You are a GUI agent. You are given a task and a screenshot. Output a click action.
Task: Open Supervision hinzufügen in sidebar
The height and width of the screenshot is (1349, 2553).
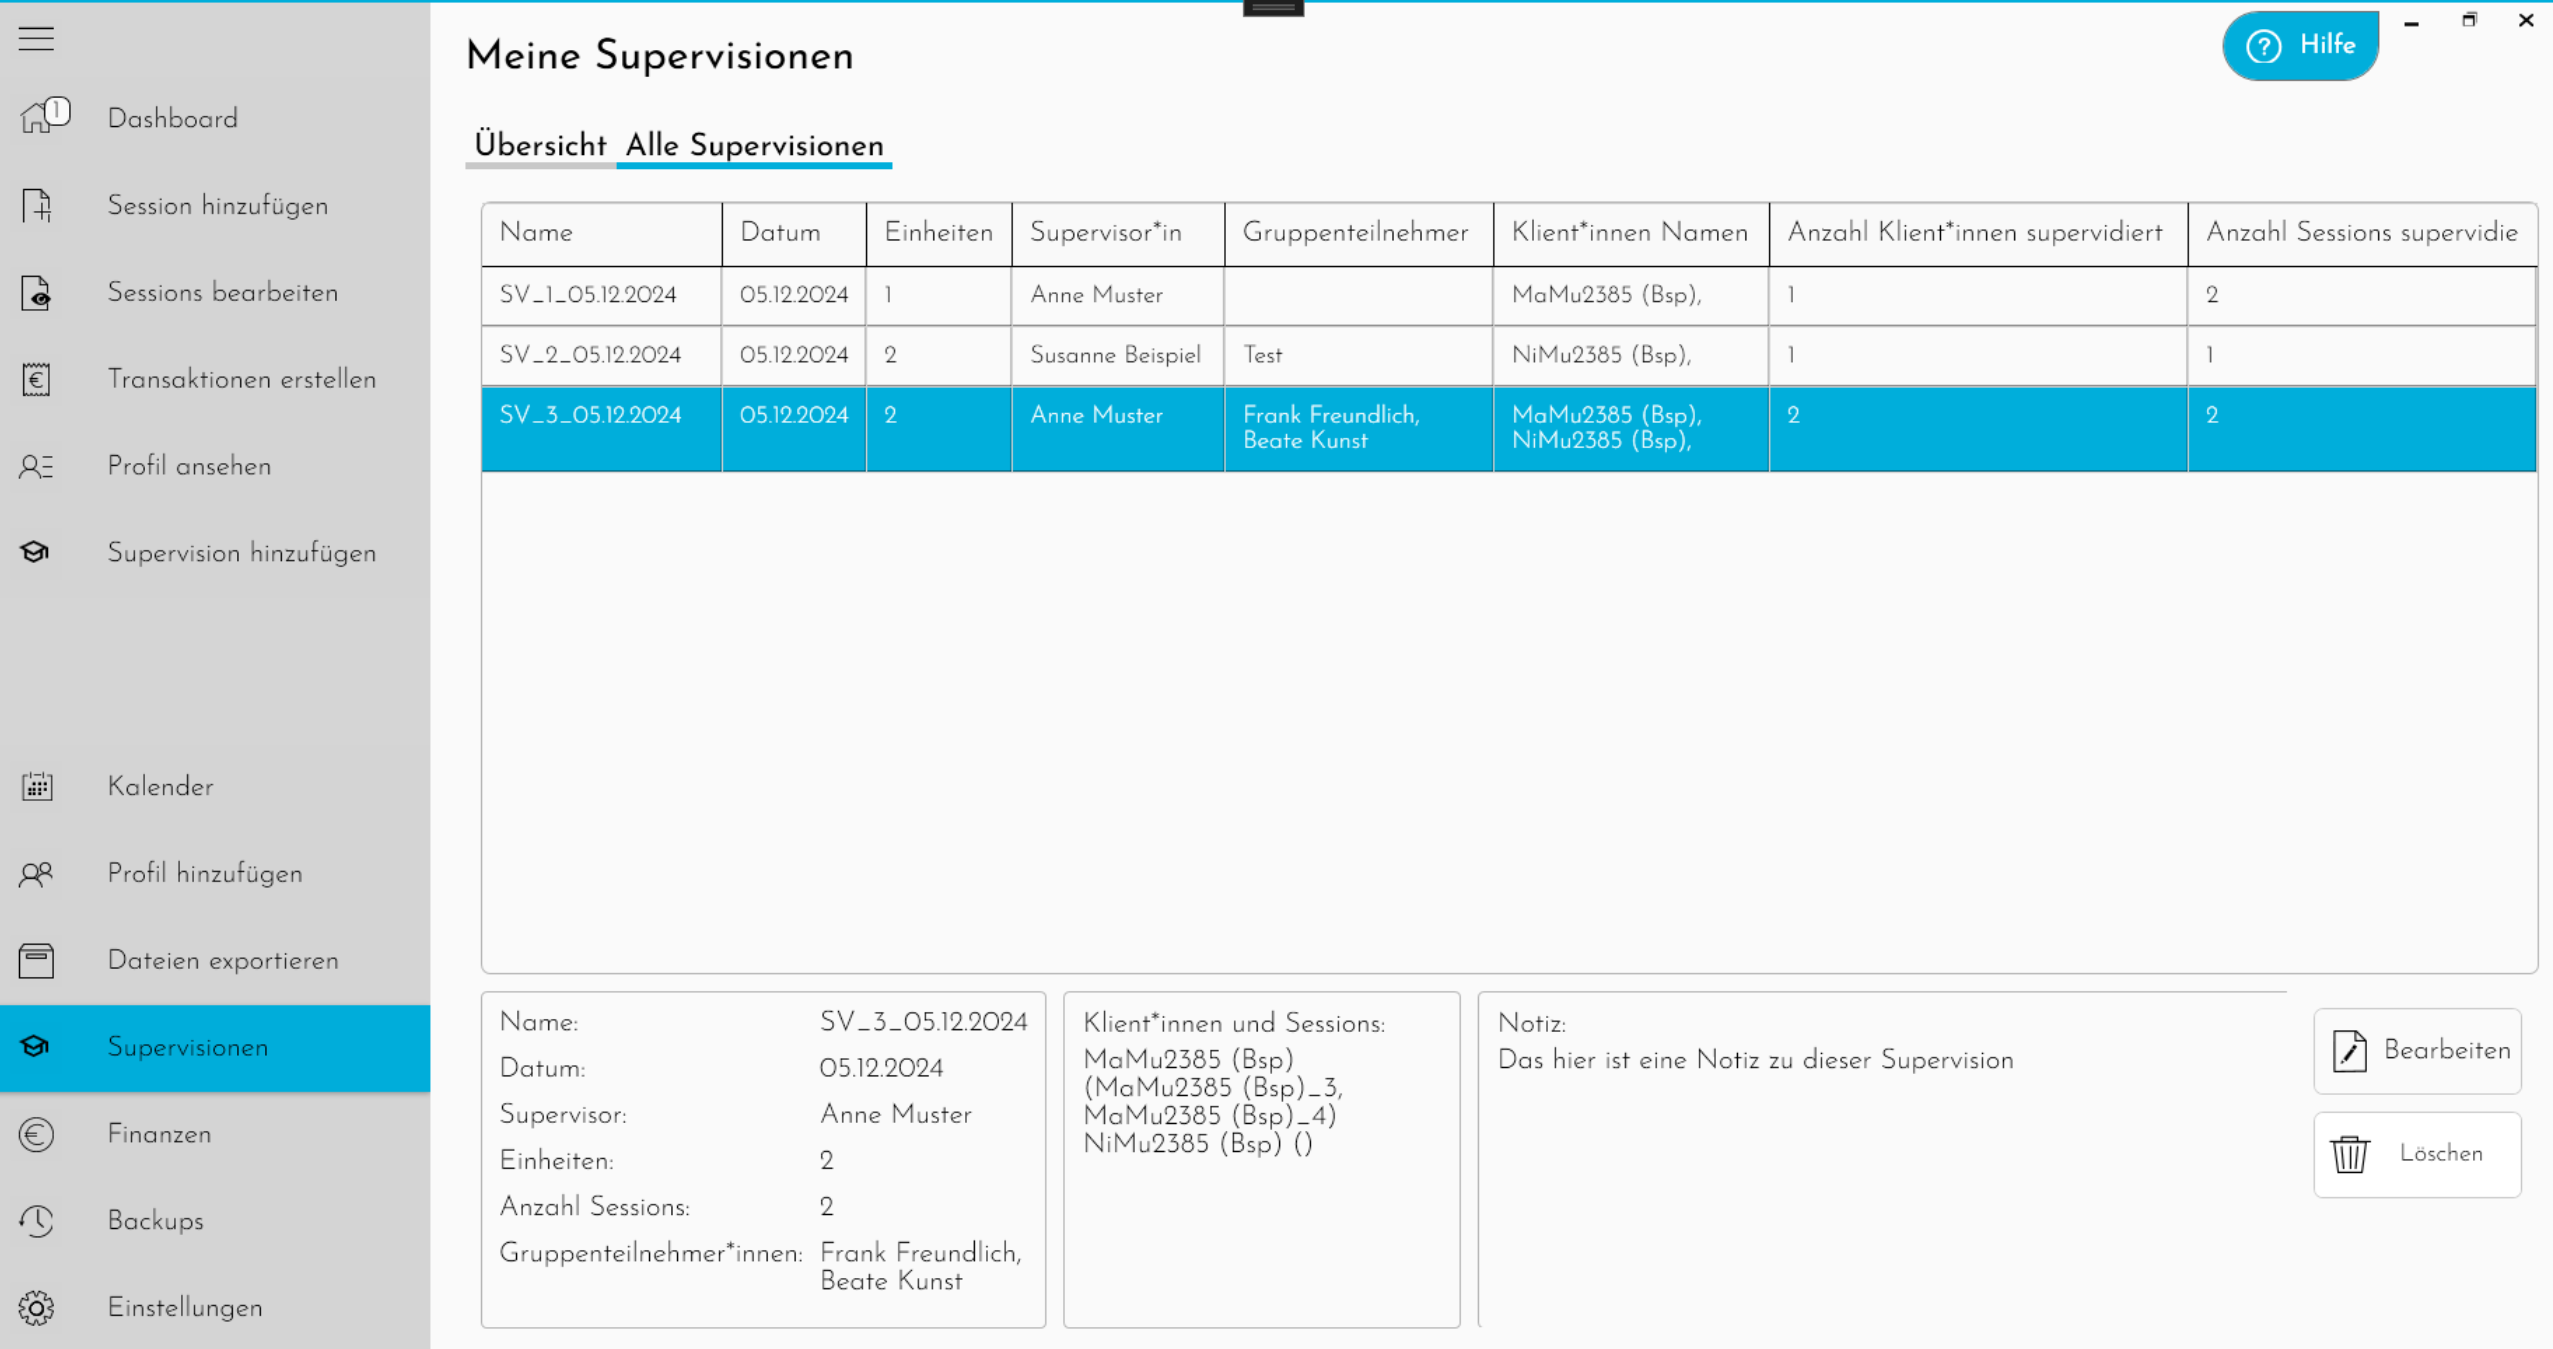coord(241,553)
